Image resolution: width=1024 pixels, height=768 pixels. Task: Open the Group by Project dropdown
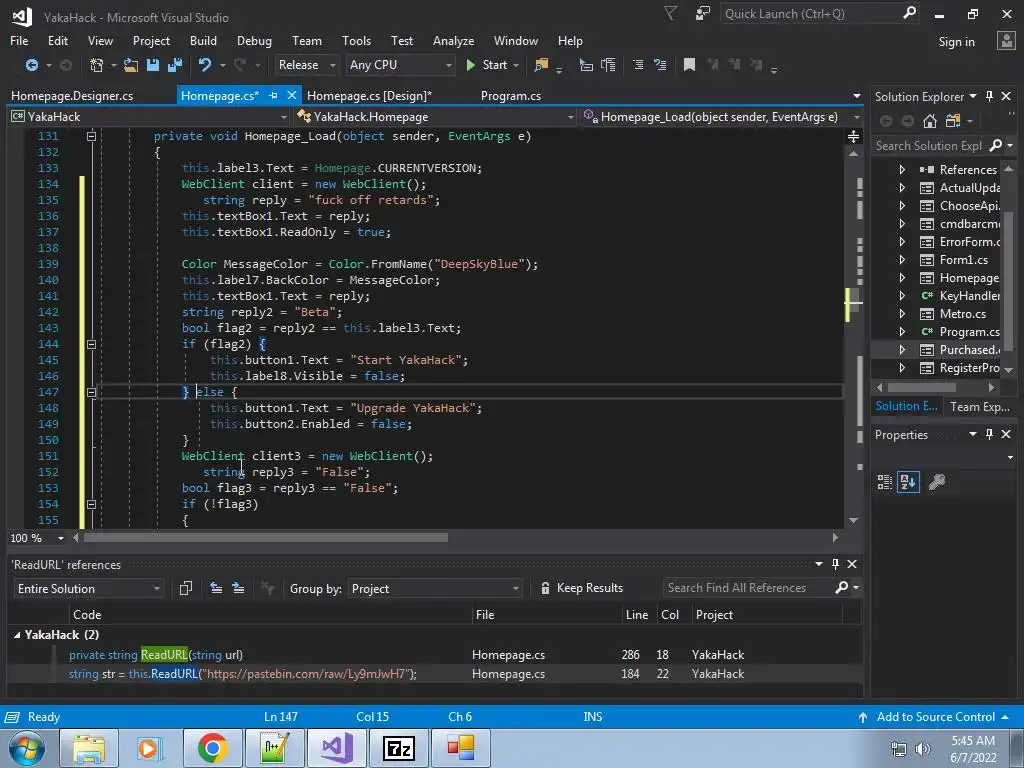click(435, 588)
